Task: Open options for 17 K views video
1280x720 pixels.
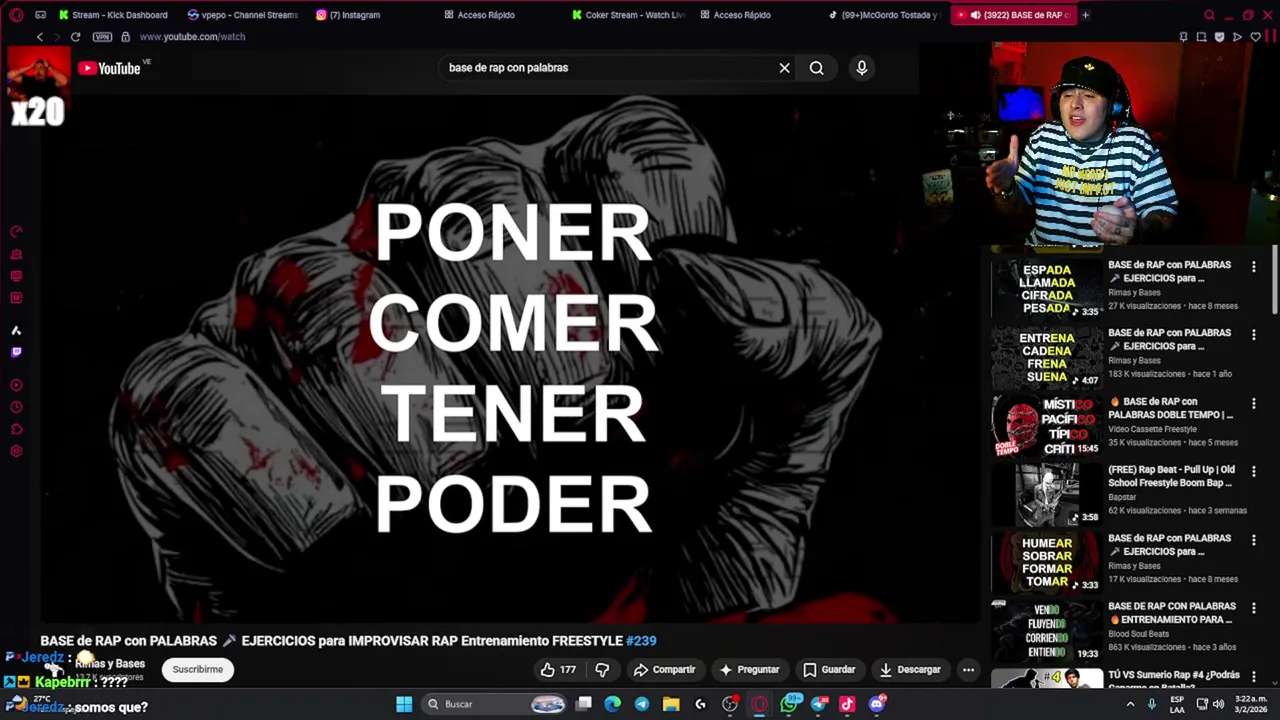Action: pyautogui.click(x=1253, y=540)
